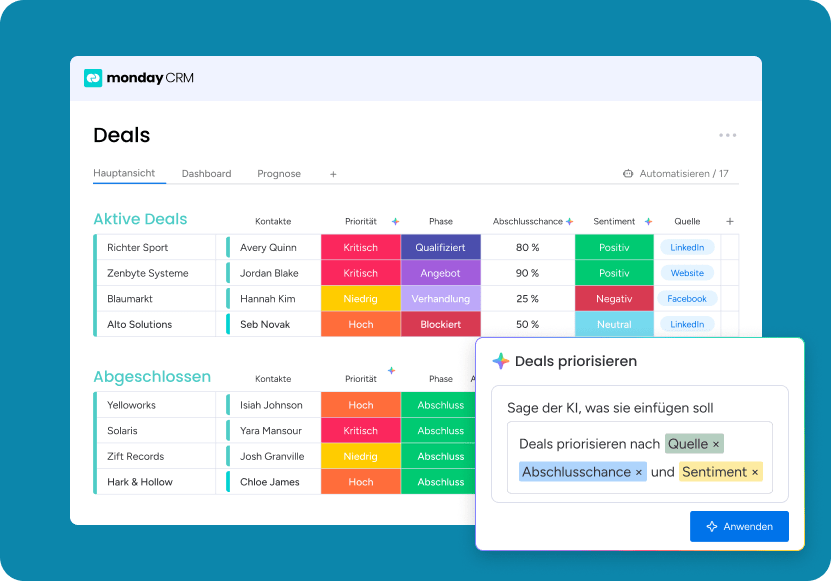The image size is (831, 581).
Task: Open the Phase dropdown for Richter Sport
Action: pyautogui.click(x=440, y=248)
